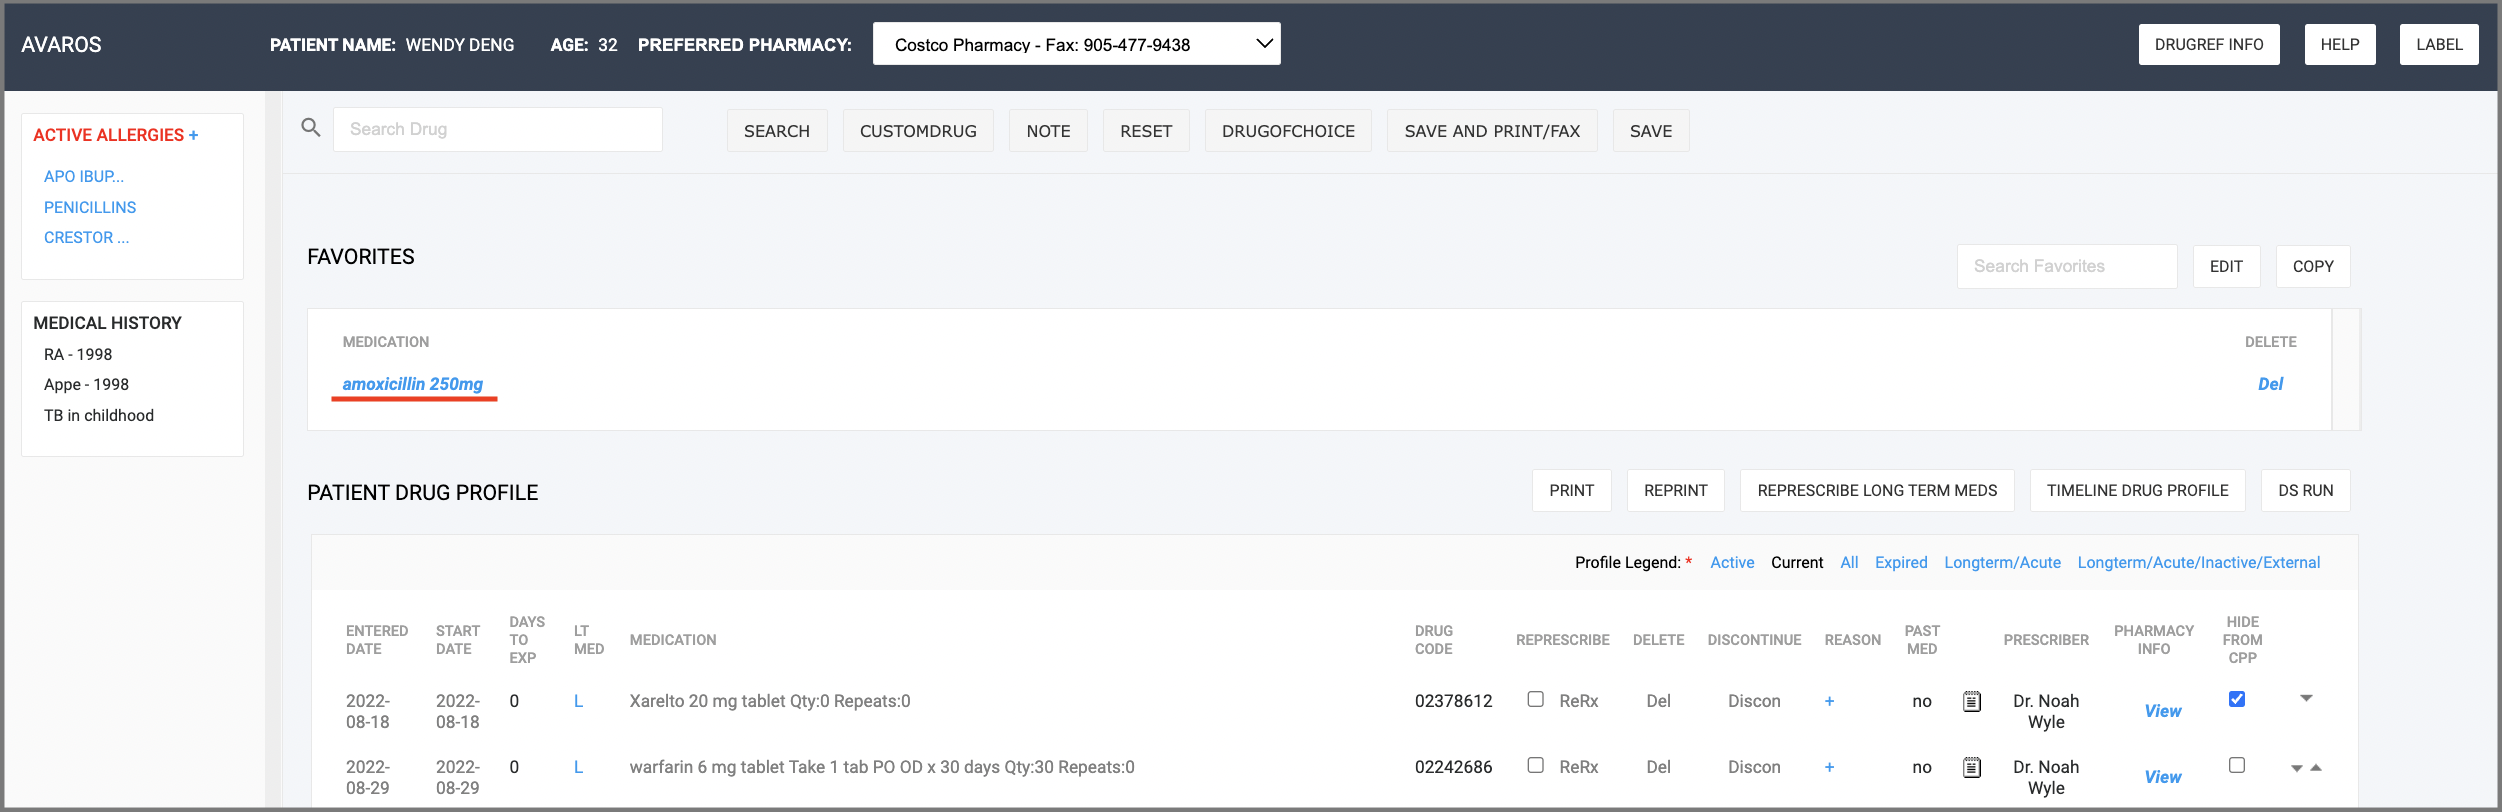This screenshot has height=812, width=2502.
Task: Add reason plus for warfarin row
Action: (1829, 767)
